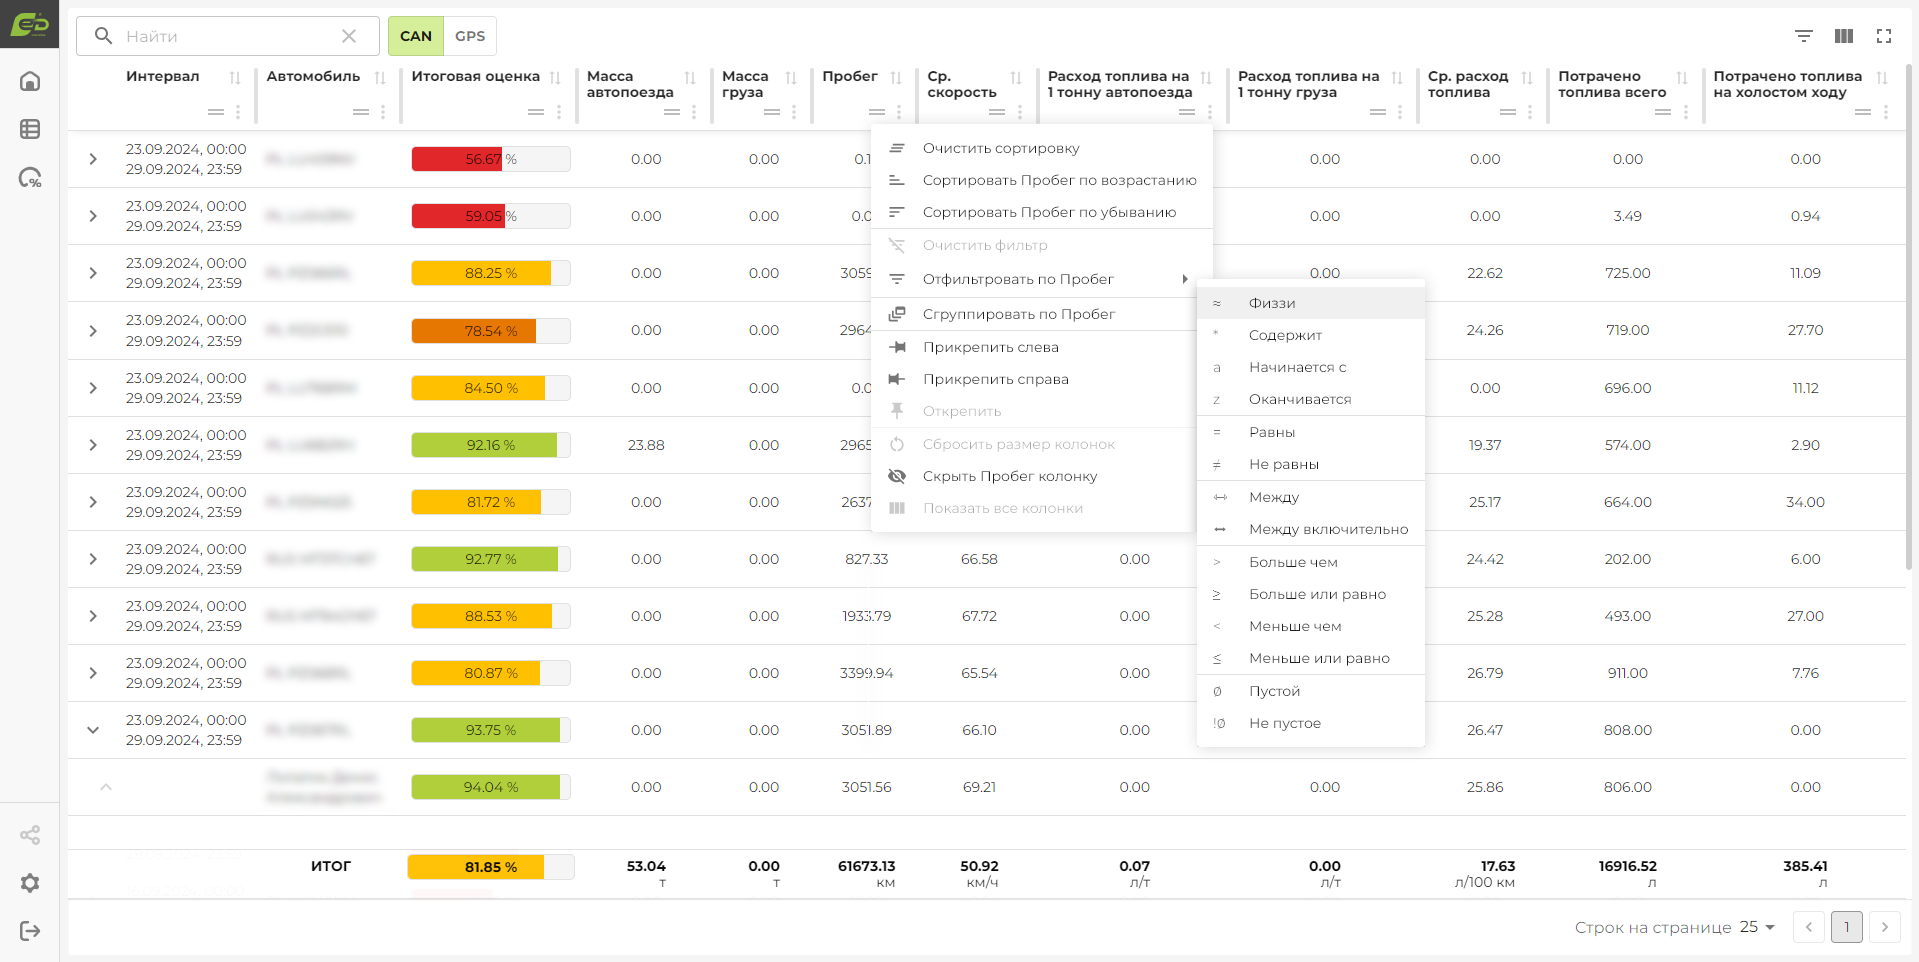The height and width of the screenshot is (962, 1919).
Task: Open the table report sidebar icon
Action: 30,129
